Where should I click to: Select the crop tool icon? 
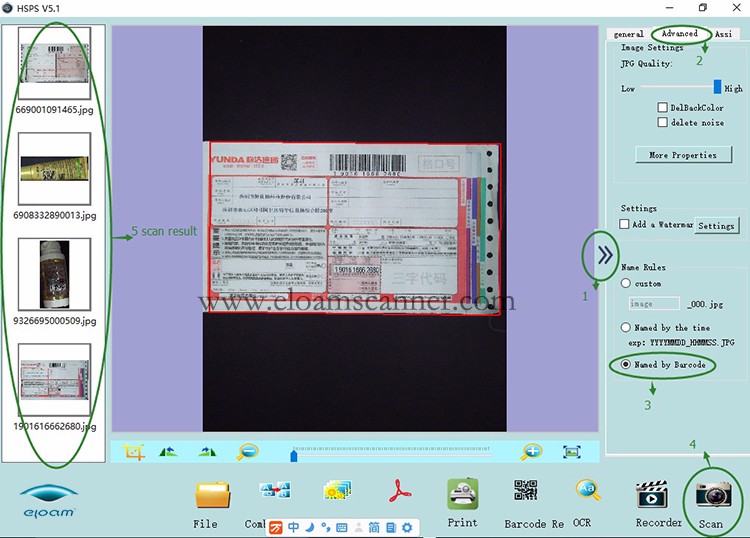[134, 452]
